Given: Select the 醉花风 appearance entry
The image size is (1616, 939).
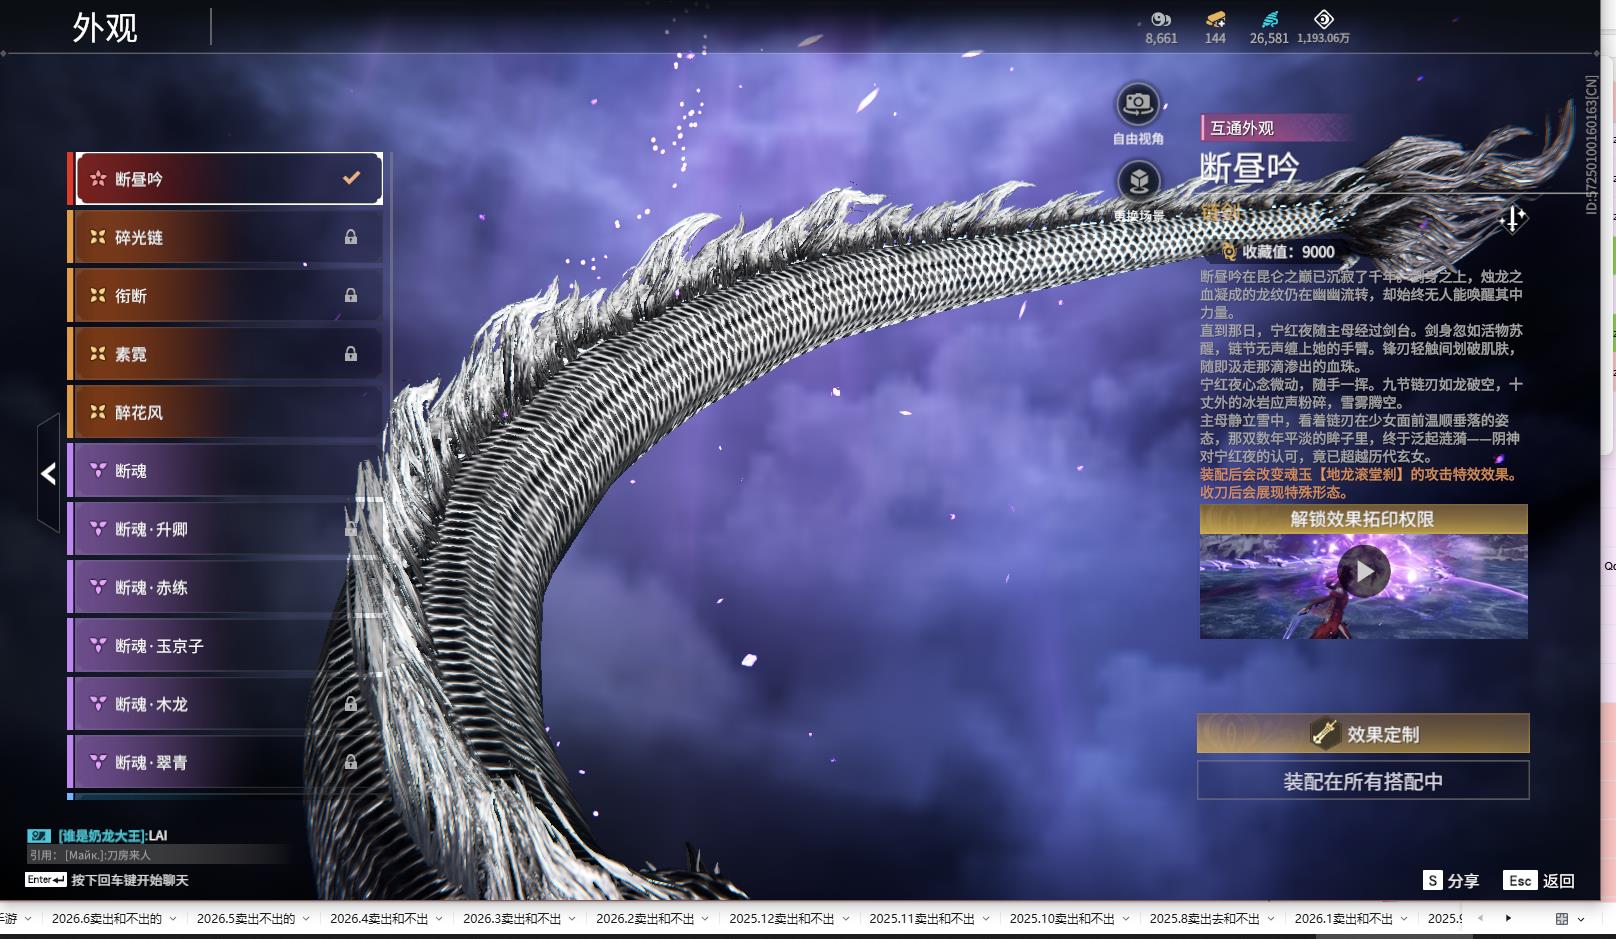Looking at the screenshot, I should (x=226, y=412).
